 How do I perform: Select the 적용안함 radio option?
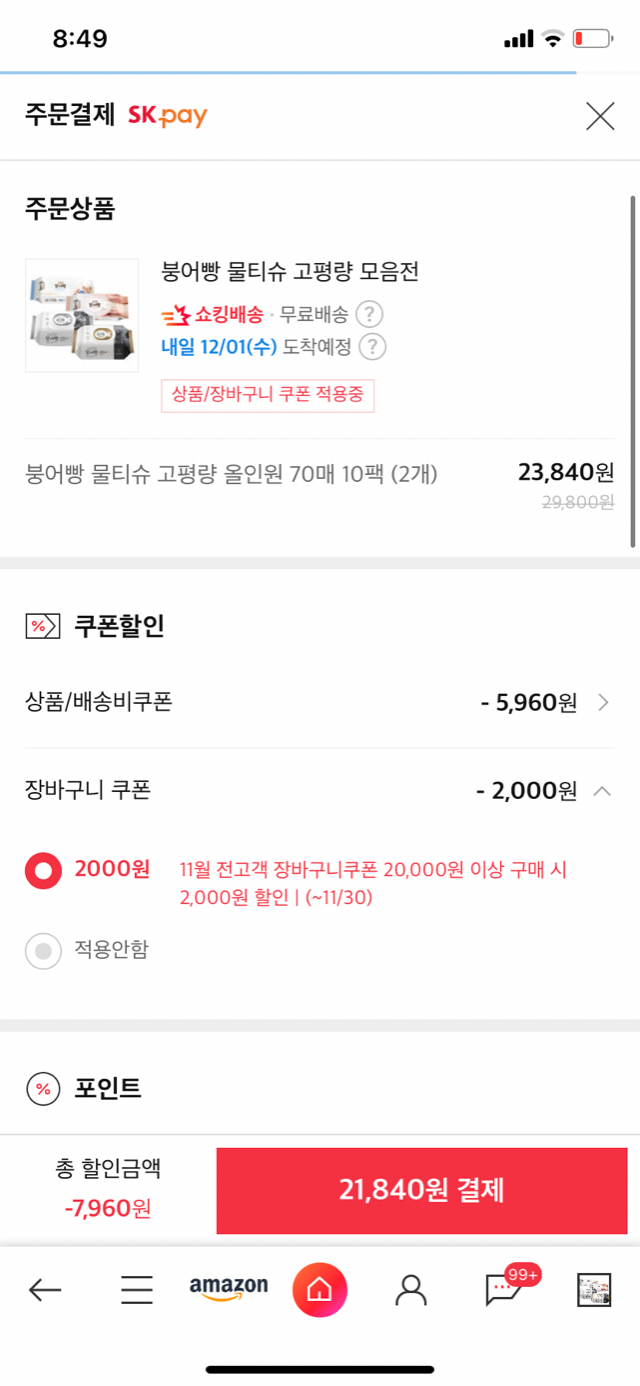point(43,951)
